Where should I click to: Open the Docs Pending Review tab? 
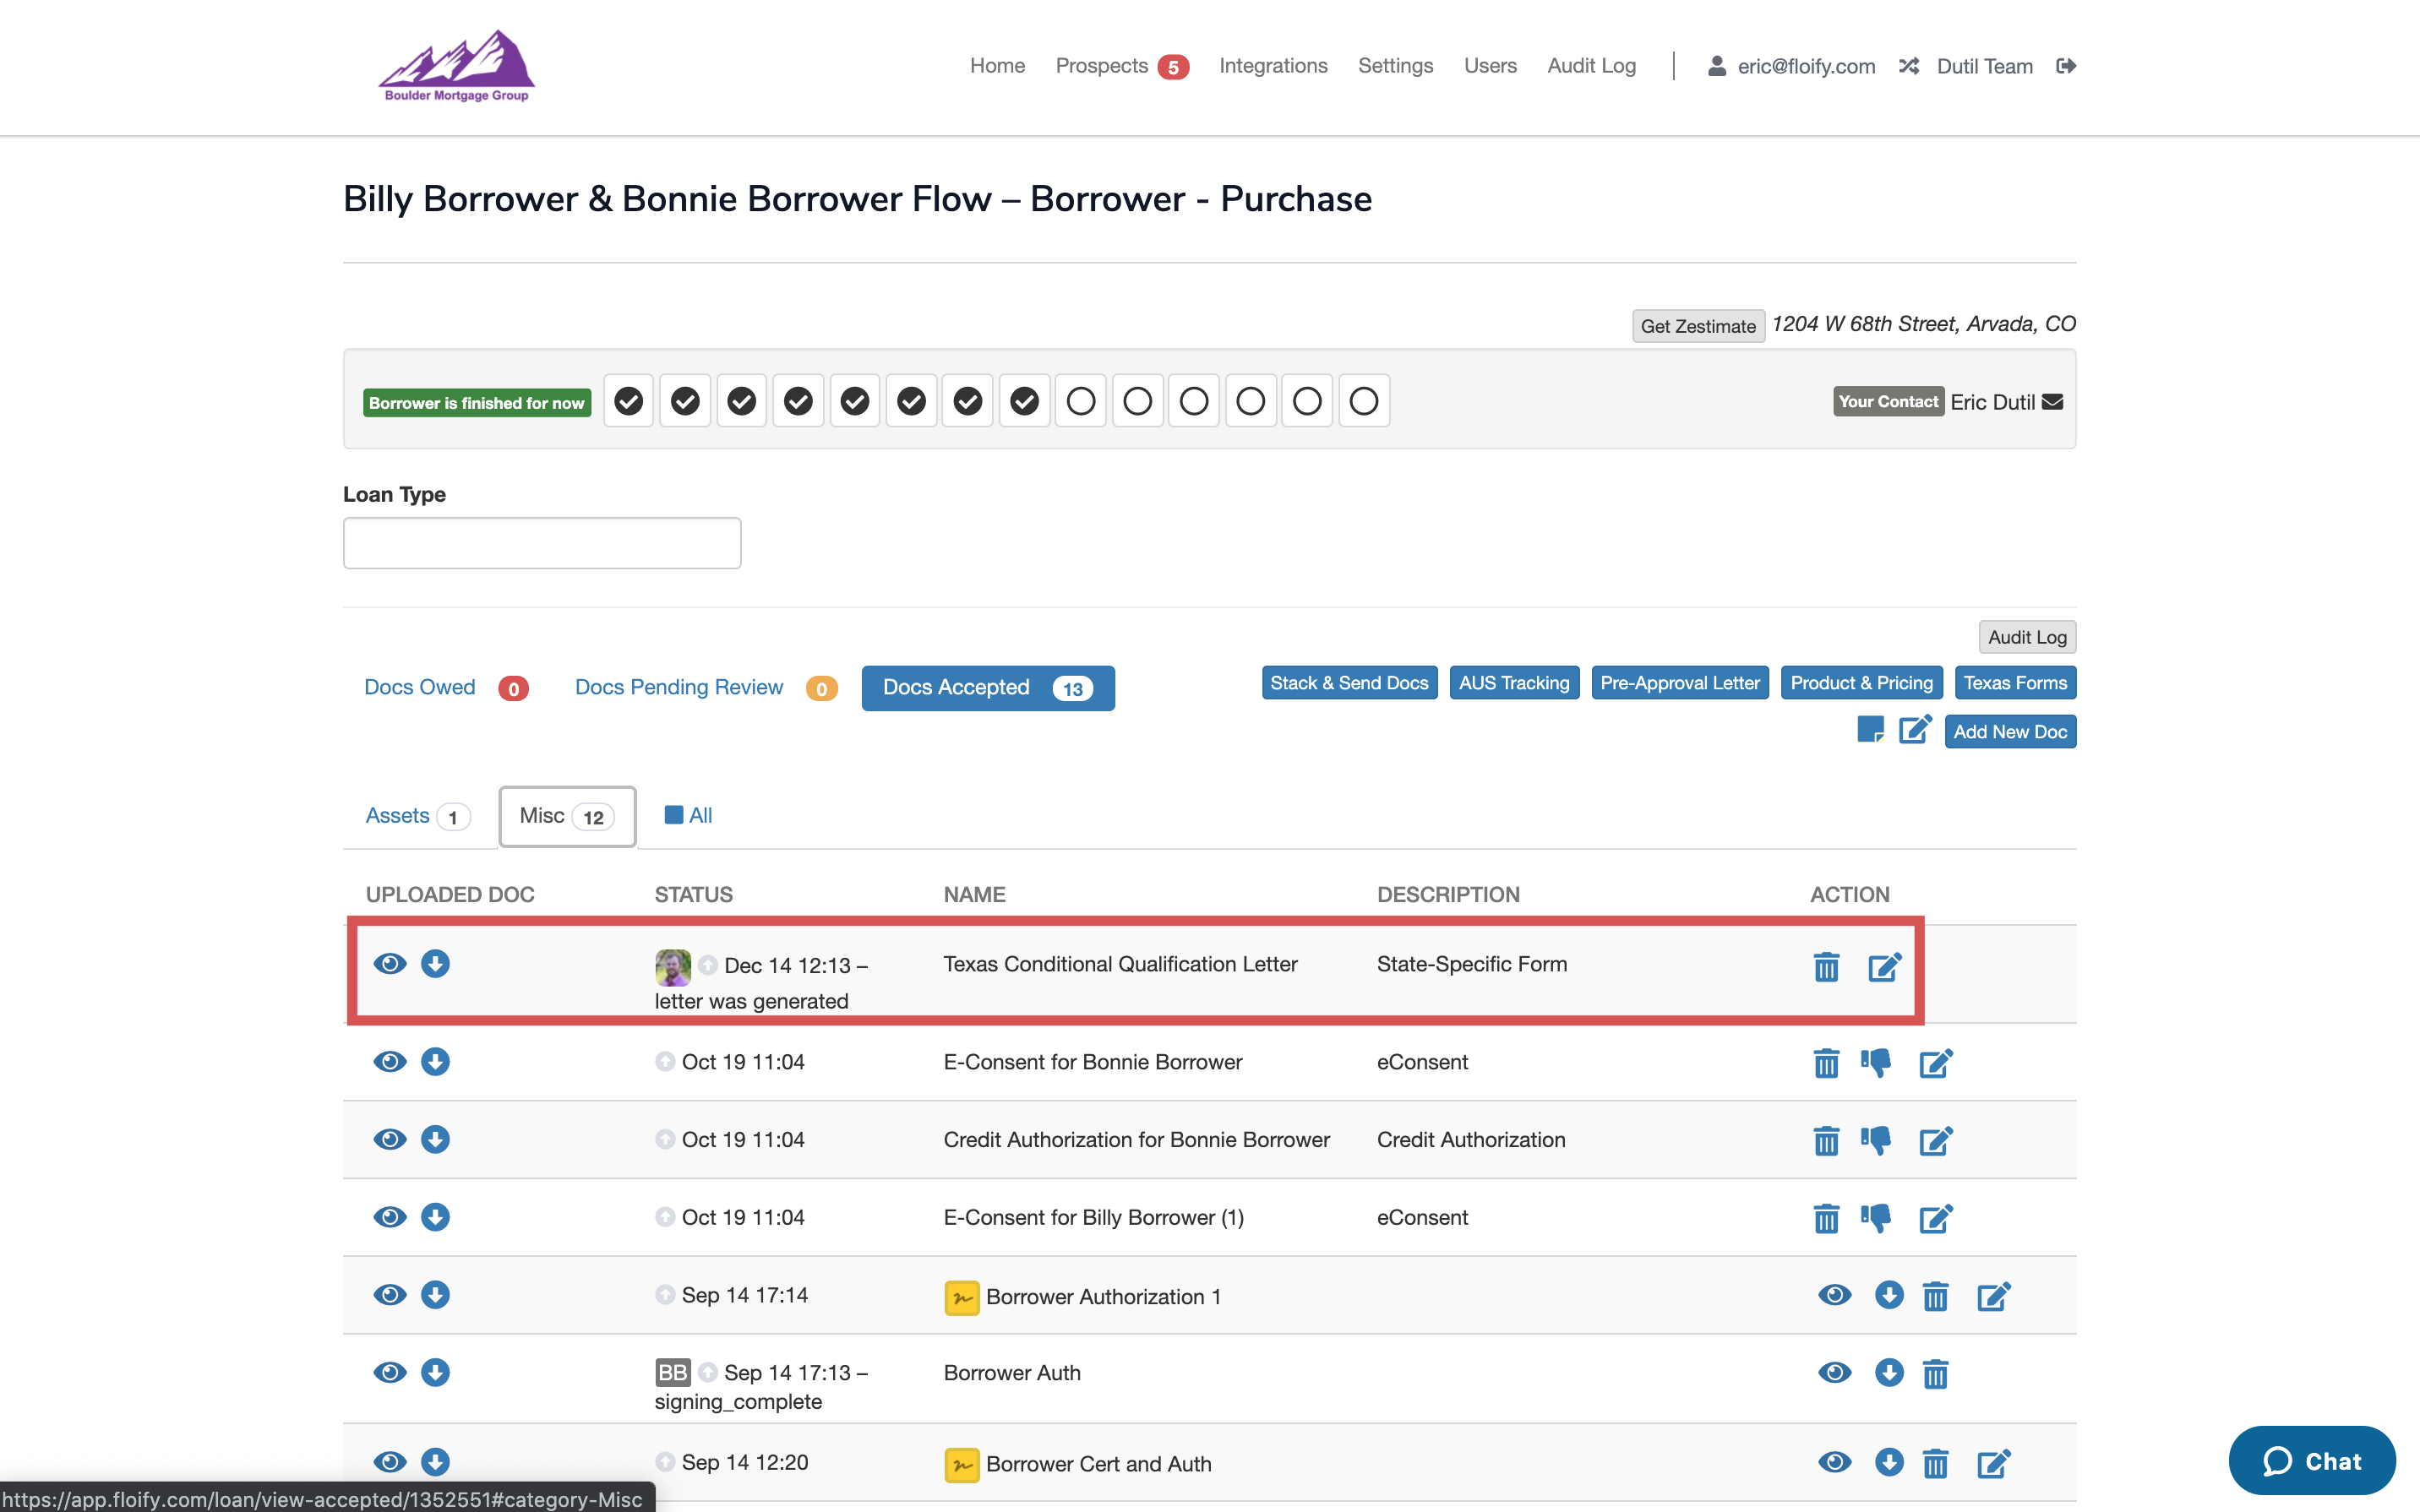pyautogui.click(x=679, y=687)
